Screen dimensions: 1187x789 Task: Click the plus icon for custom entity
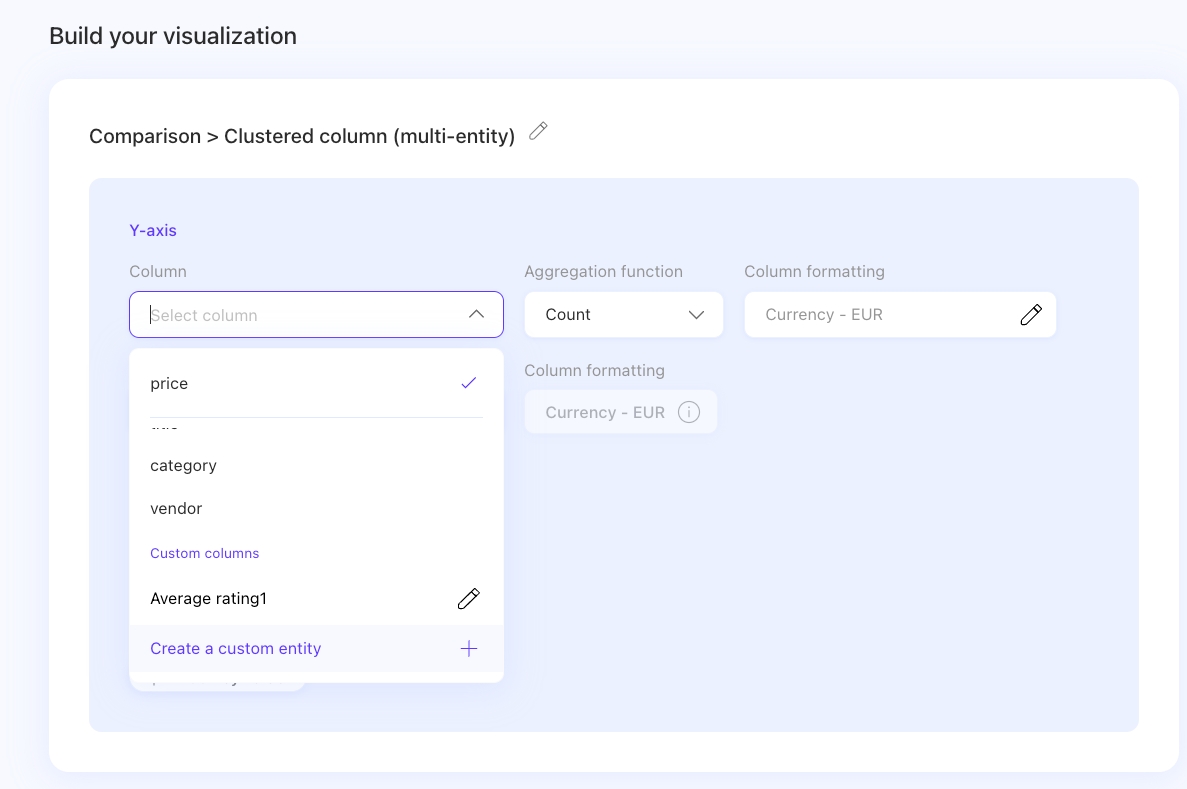tap(468, 649)
